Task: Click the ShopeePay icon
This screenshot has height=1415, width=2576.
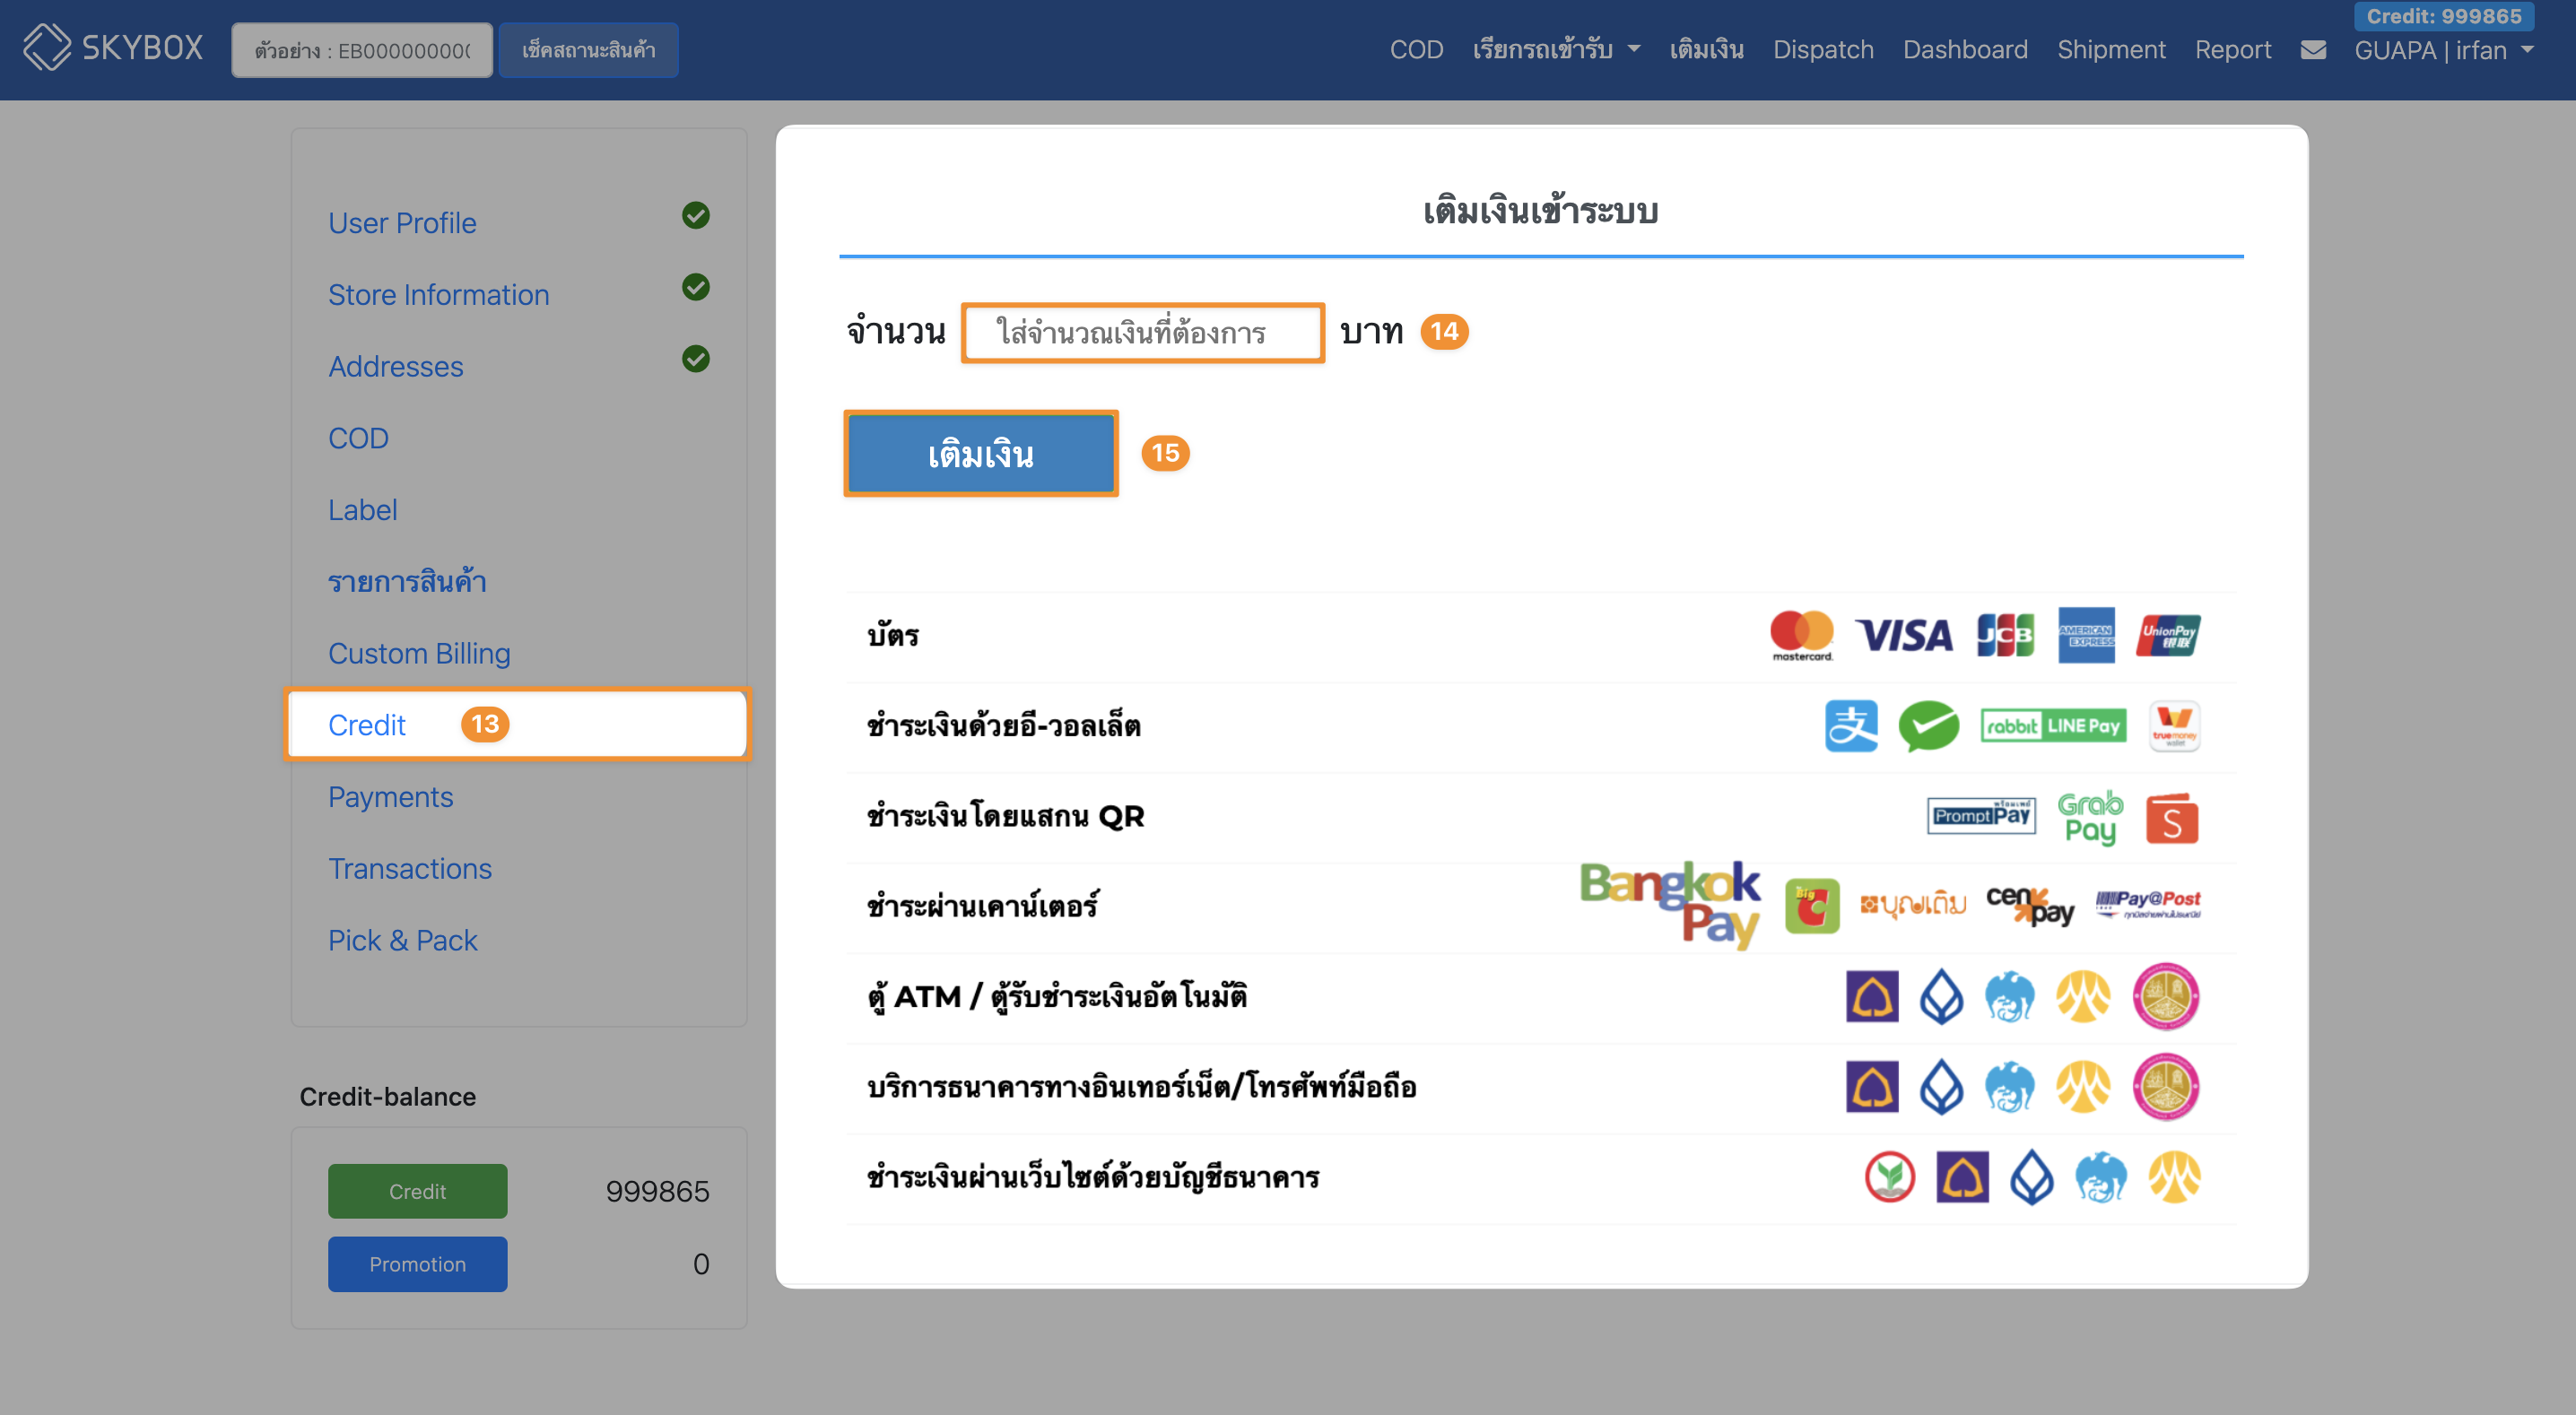Action: 2172,818
